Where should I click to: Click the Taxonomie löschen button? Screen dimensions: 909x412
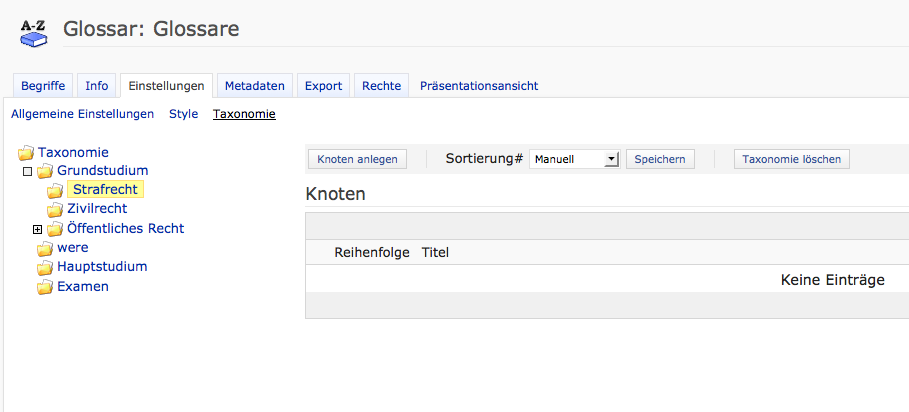tap(791, 159)
